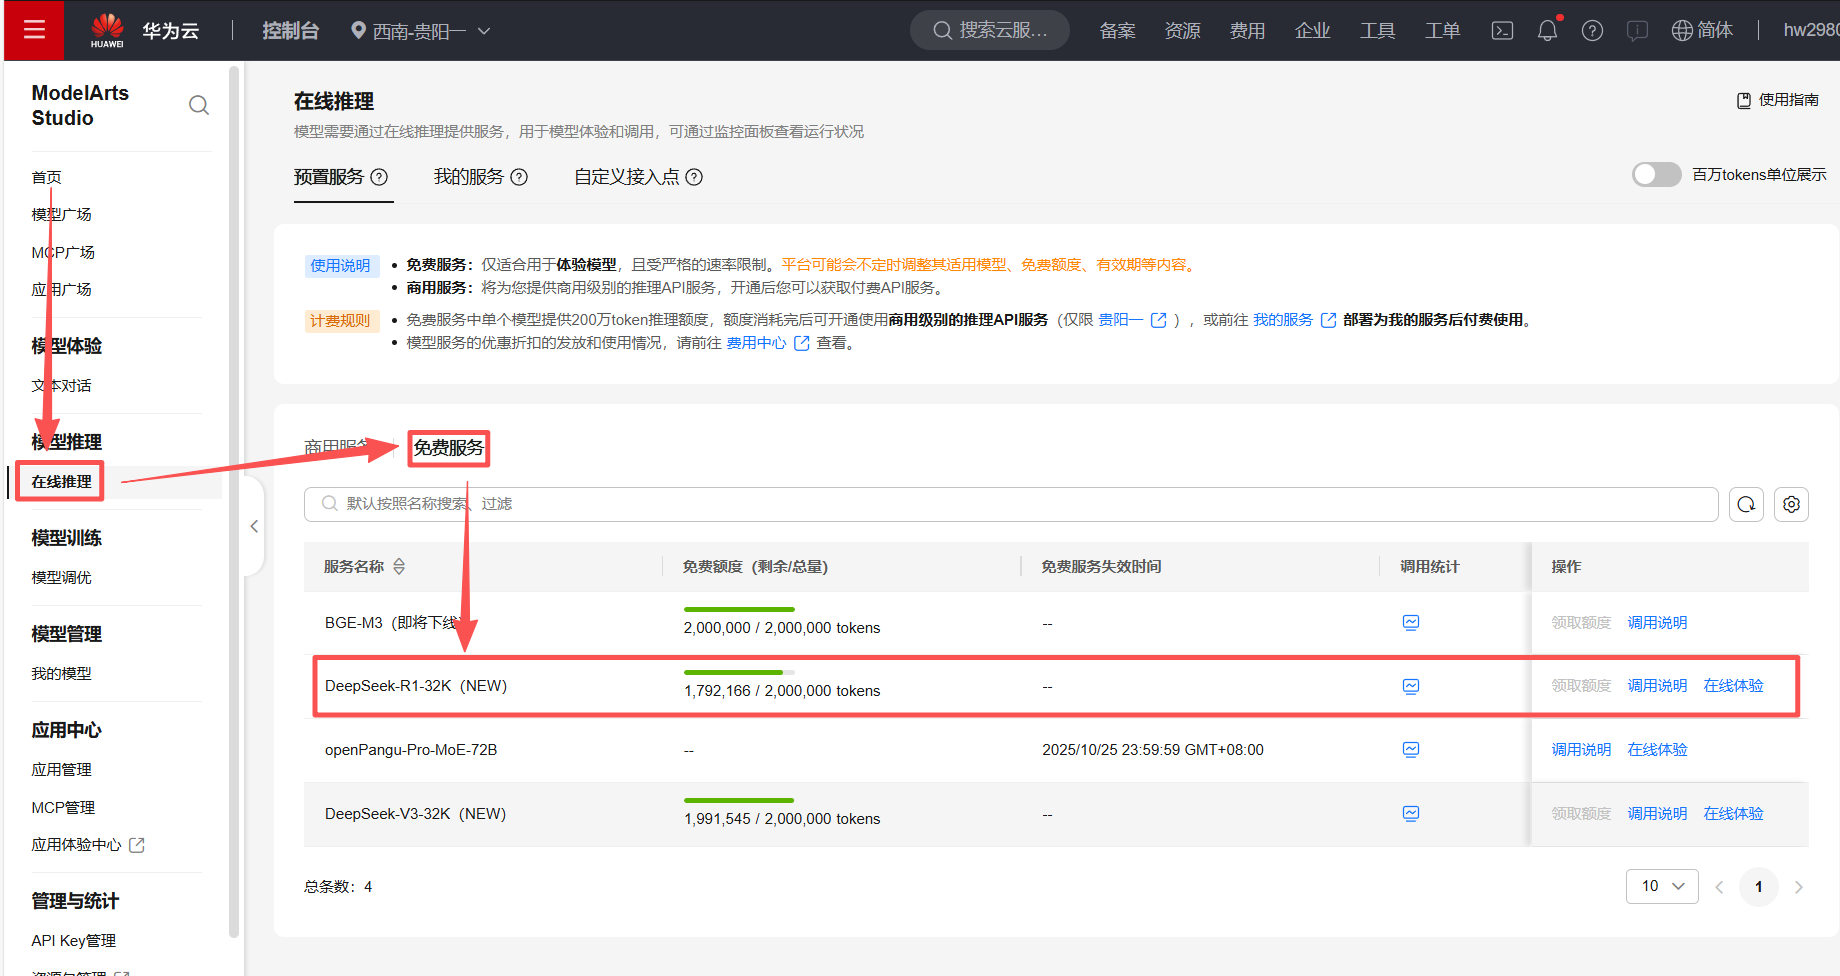Open 工单 in the top navigation

1443,31
